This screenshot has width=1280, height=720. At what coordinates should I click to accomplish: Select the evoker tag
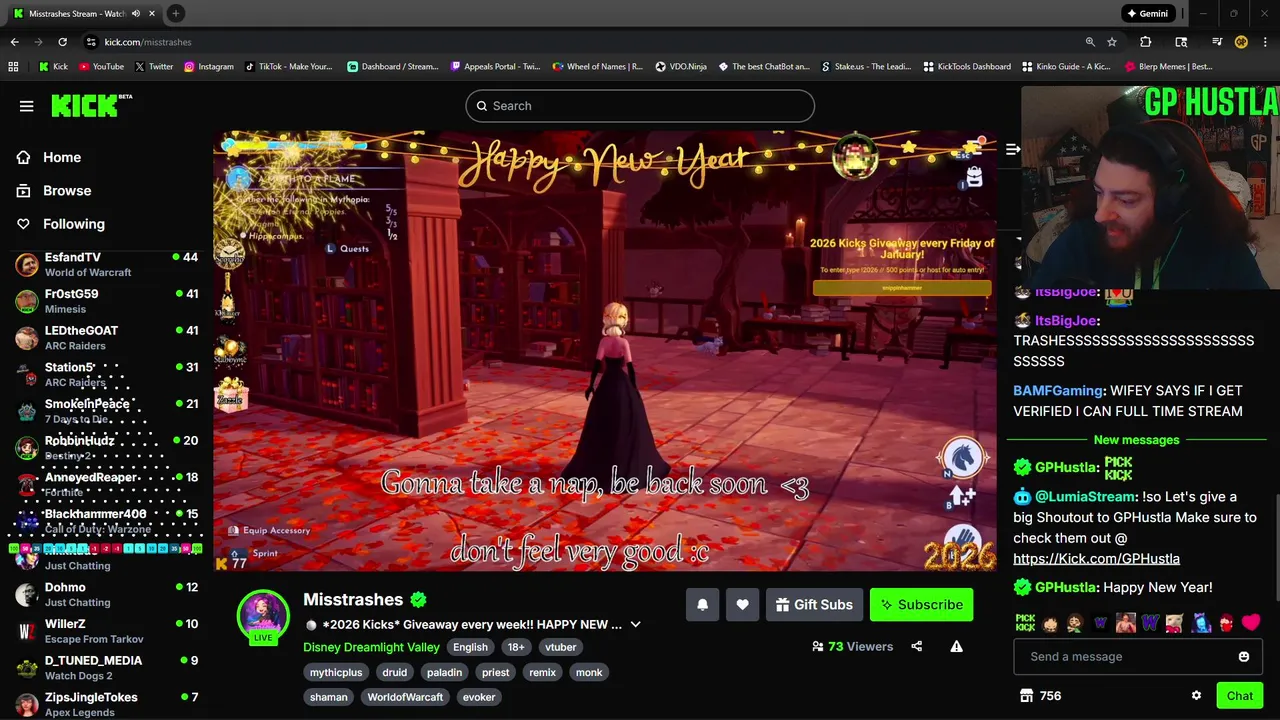coord(479,697)
